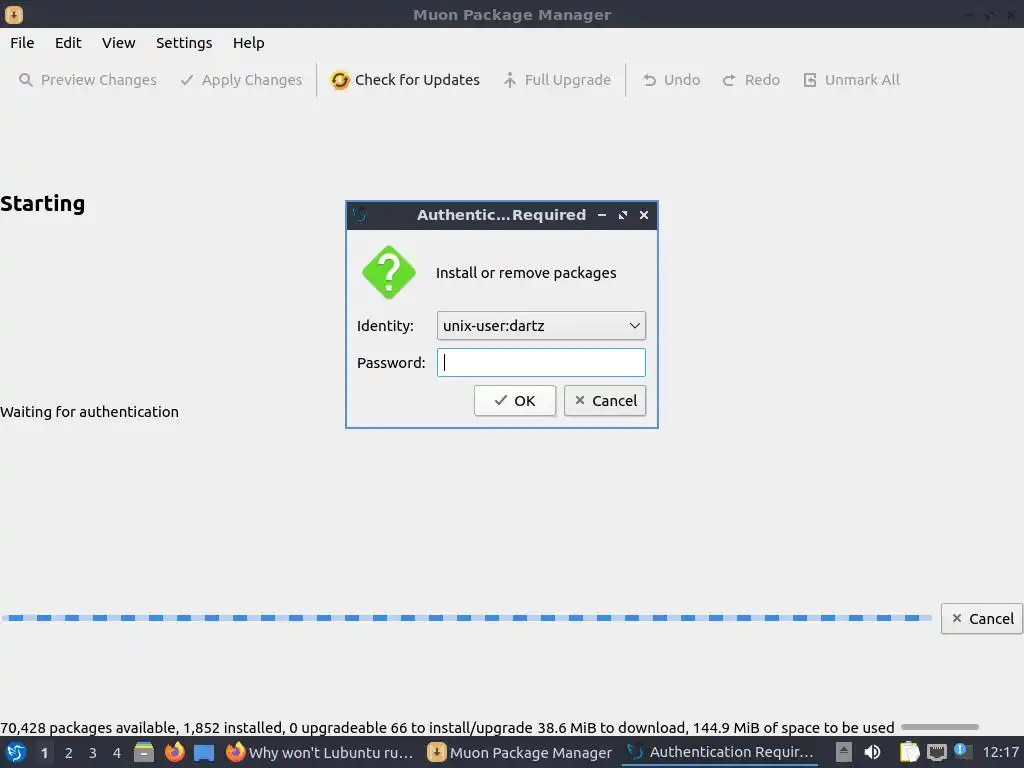Open the Settings menu
The image size is (1024, 768).
point(184,43)
